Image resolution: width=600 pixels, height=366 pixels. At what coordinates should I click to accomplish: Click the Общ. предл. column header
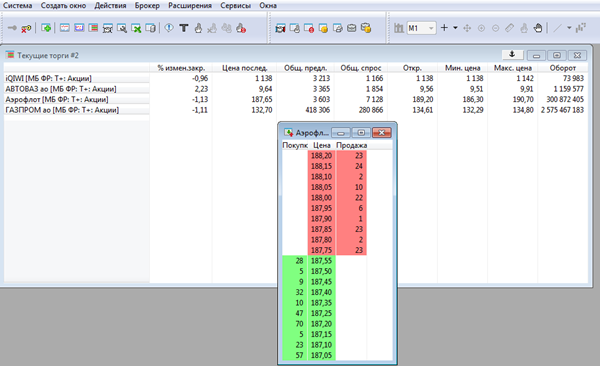(305, 68)
